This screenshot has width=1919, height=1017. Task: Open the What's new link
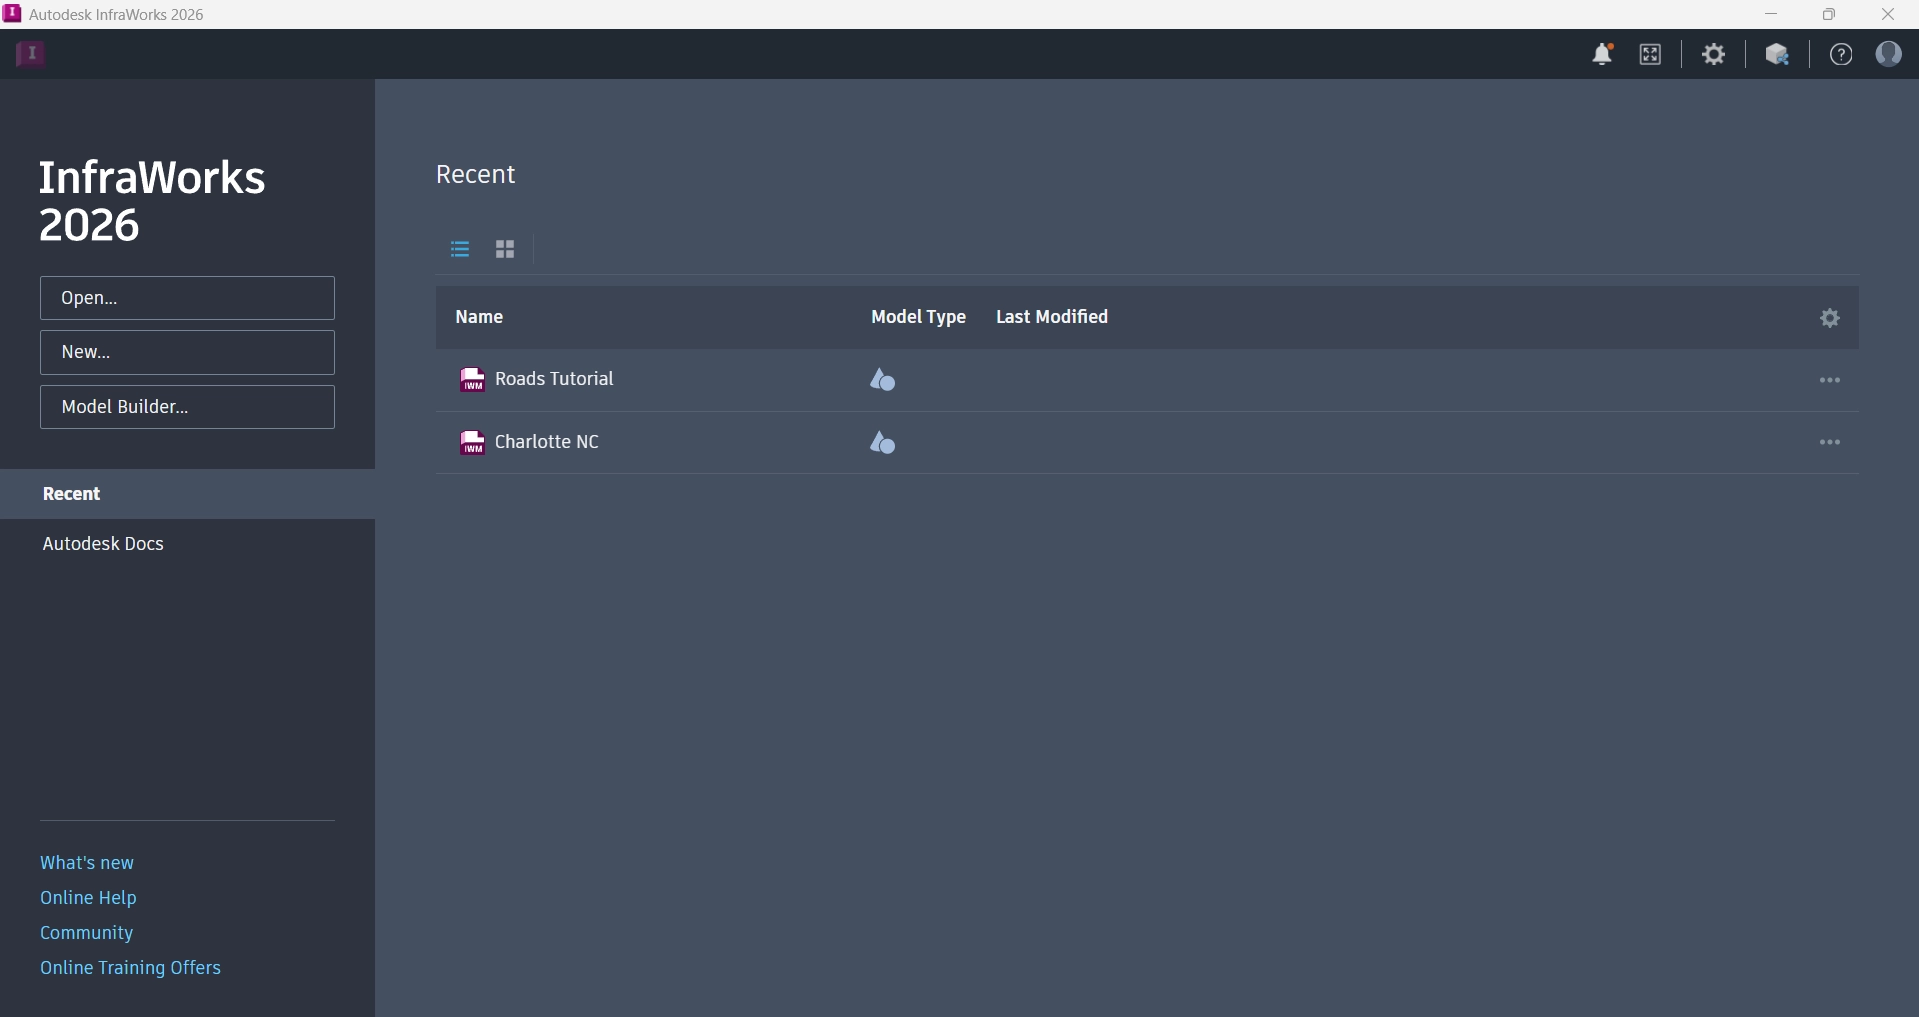click(87, 863)
